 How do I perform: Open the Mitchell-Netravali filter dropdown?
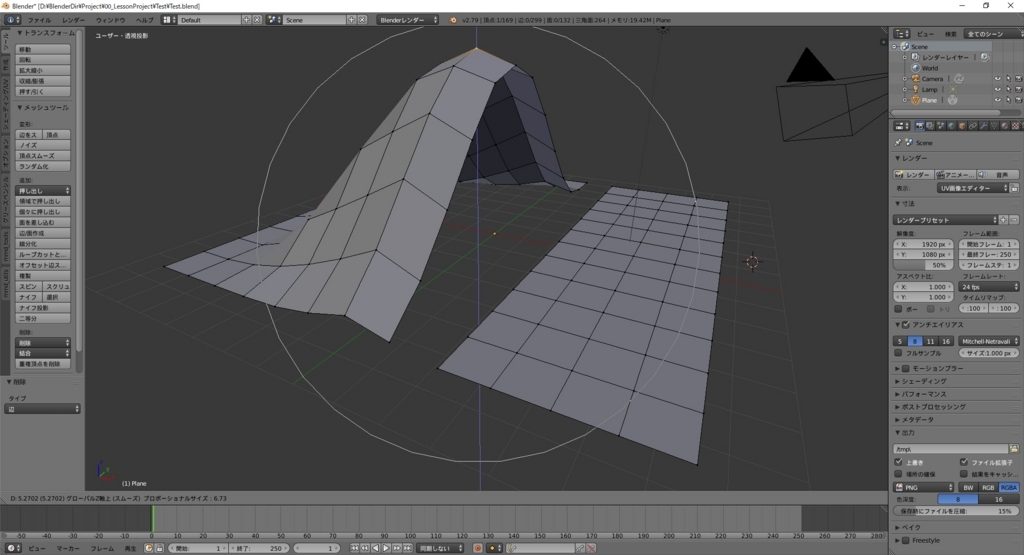coord(989,341)
